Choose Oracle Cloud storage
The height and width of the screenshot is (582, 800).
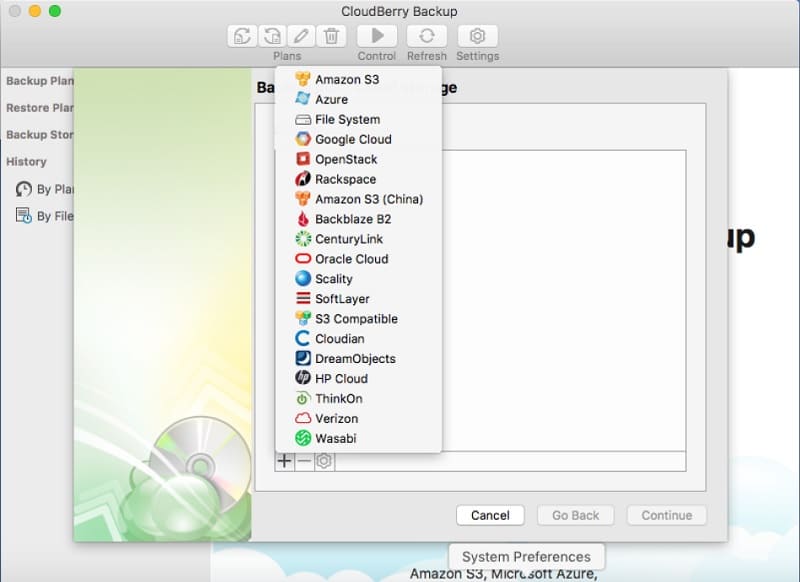click(358, 259)
